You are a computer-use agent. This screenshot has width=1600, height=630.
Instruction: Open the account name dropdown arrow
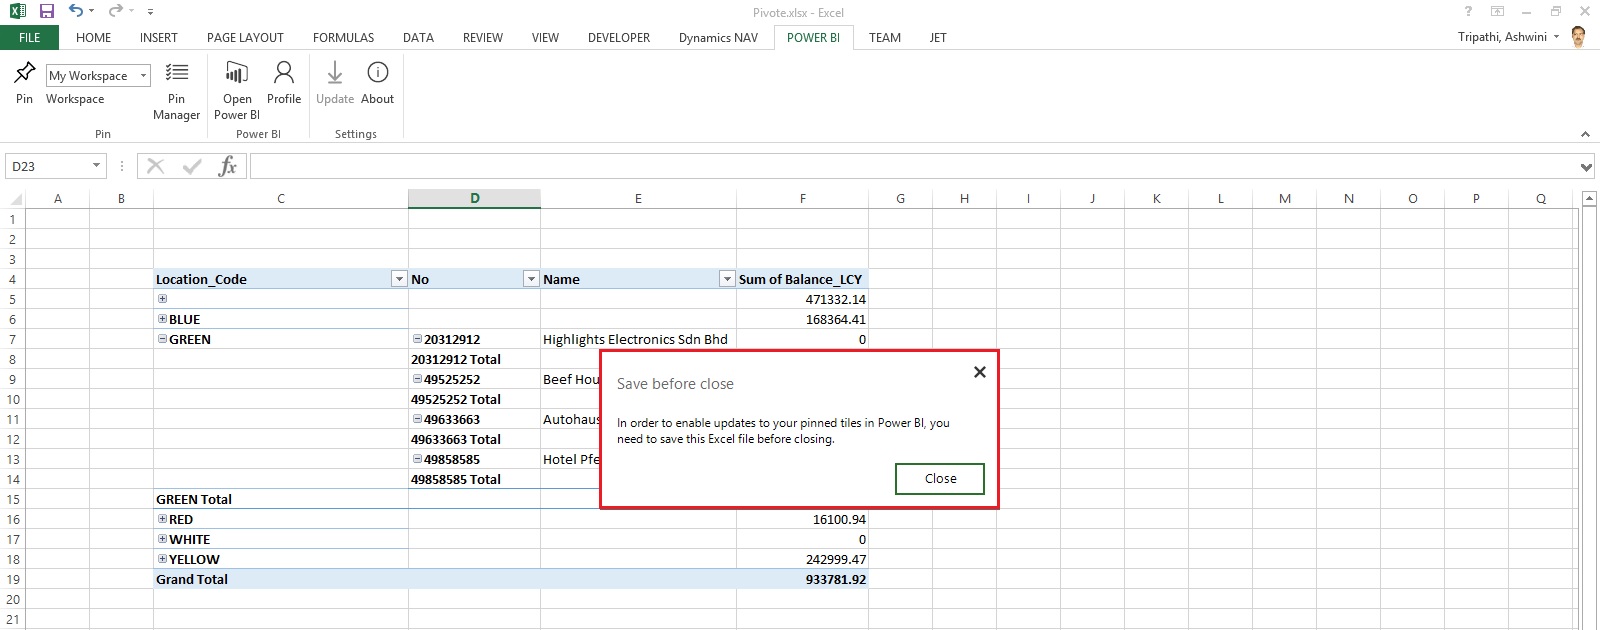click(x=1556, y=37)
